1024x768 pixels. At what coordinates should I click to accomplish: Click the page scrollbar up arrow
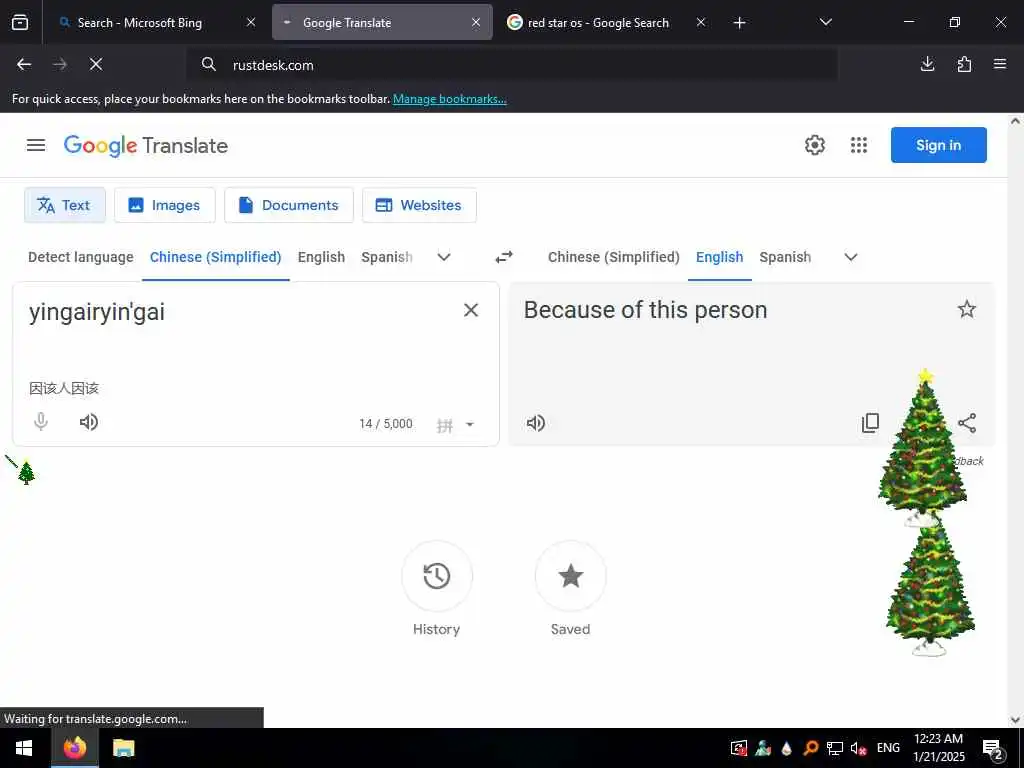pyautogui.click(x=1016, y=121)
